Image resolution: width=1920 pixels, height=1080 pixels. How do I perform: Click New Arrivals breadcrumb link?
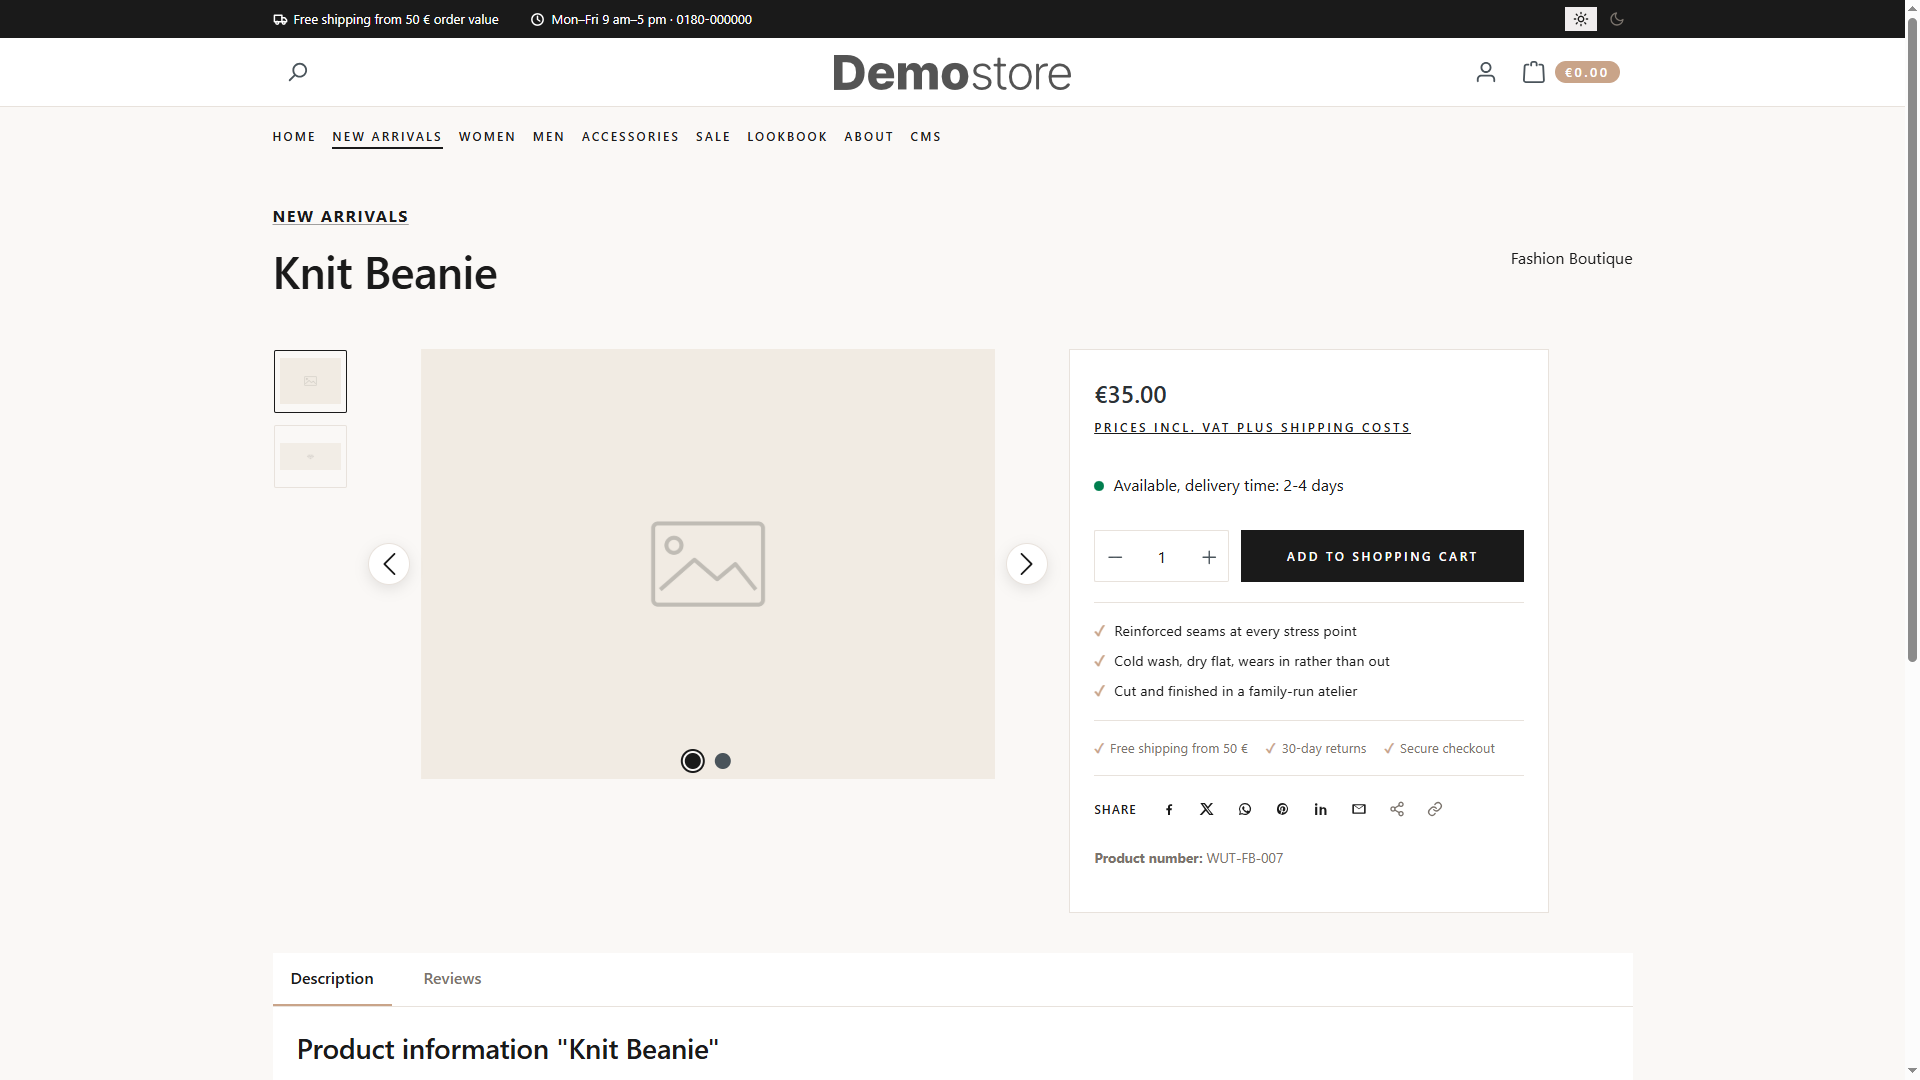(x=341, y=216)
